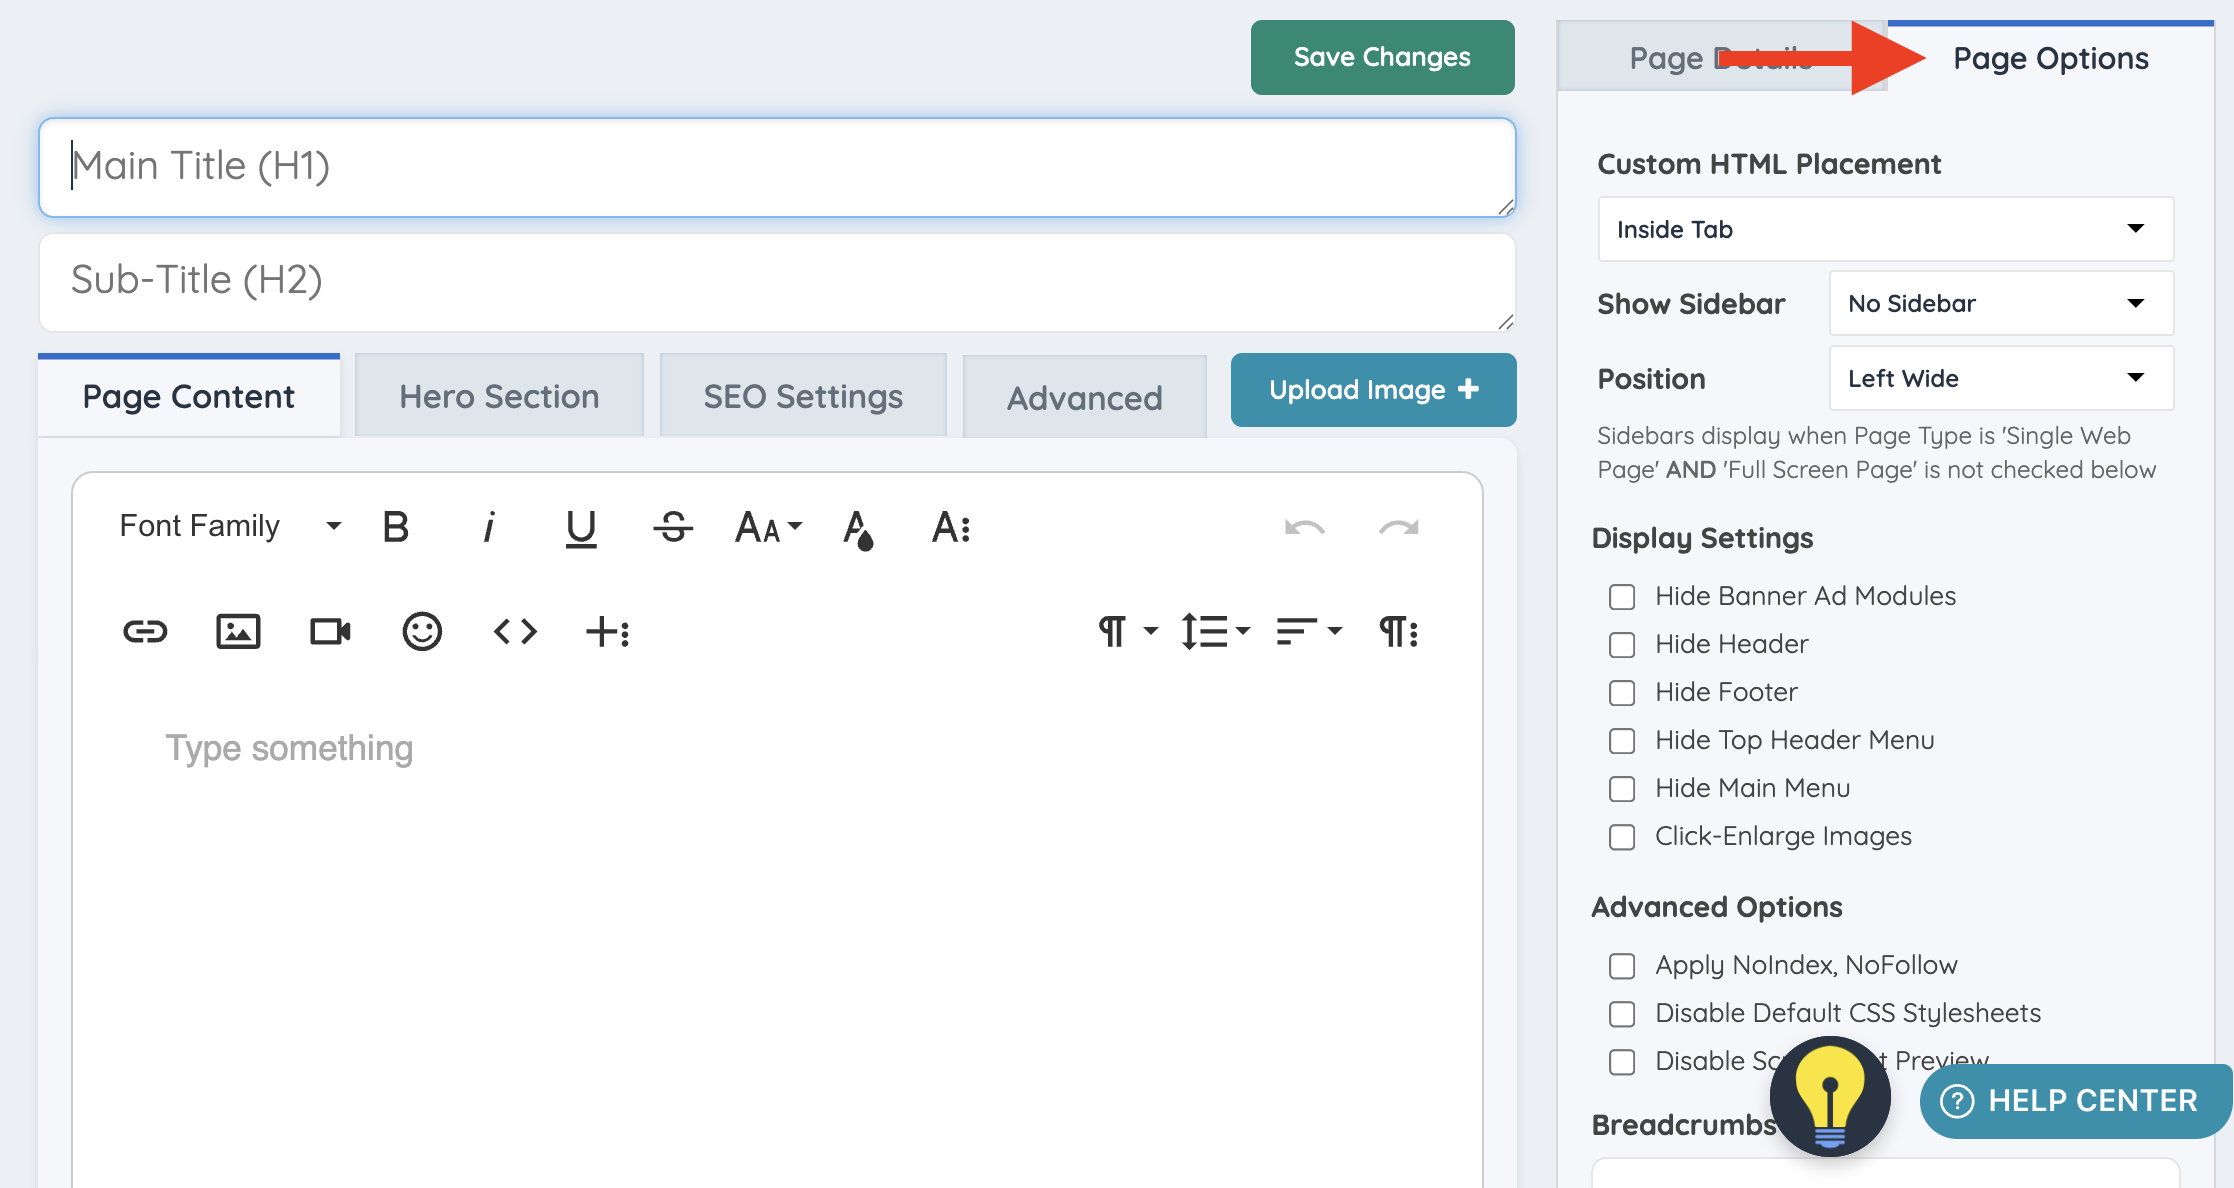Switch to the SEO Settings tab
Screen dimensions: 2234x1188
[x=803, y=397]
